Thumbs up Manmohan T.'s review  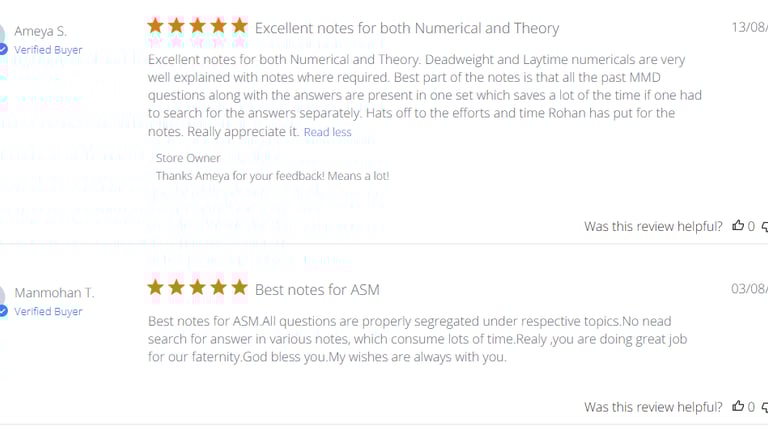pos(738,406)
